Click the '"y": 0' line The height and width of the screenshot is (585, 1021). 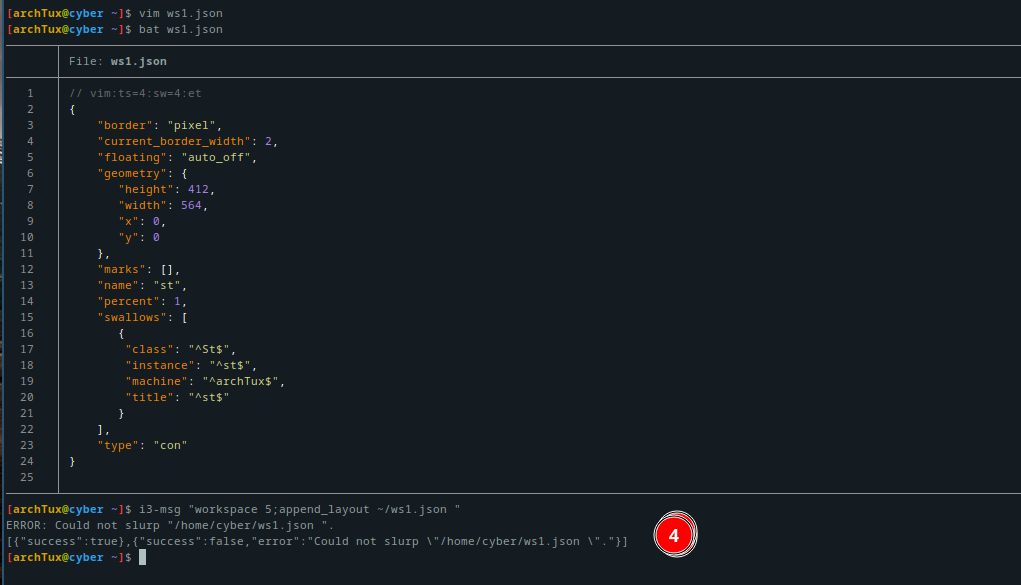[139, 237]
